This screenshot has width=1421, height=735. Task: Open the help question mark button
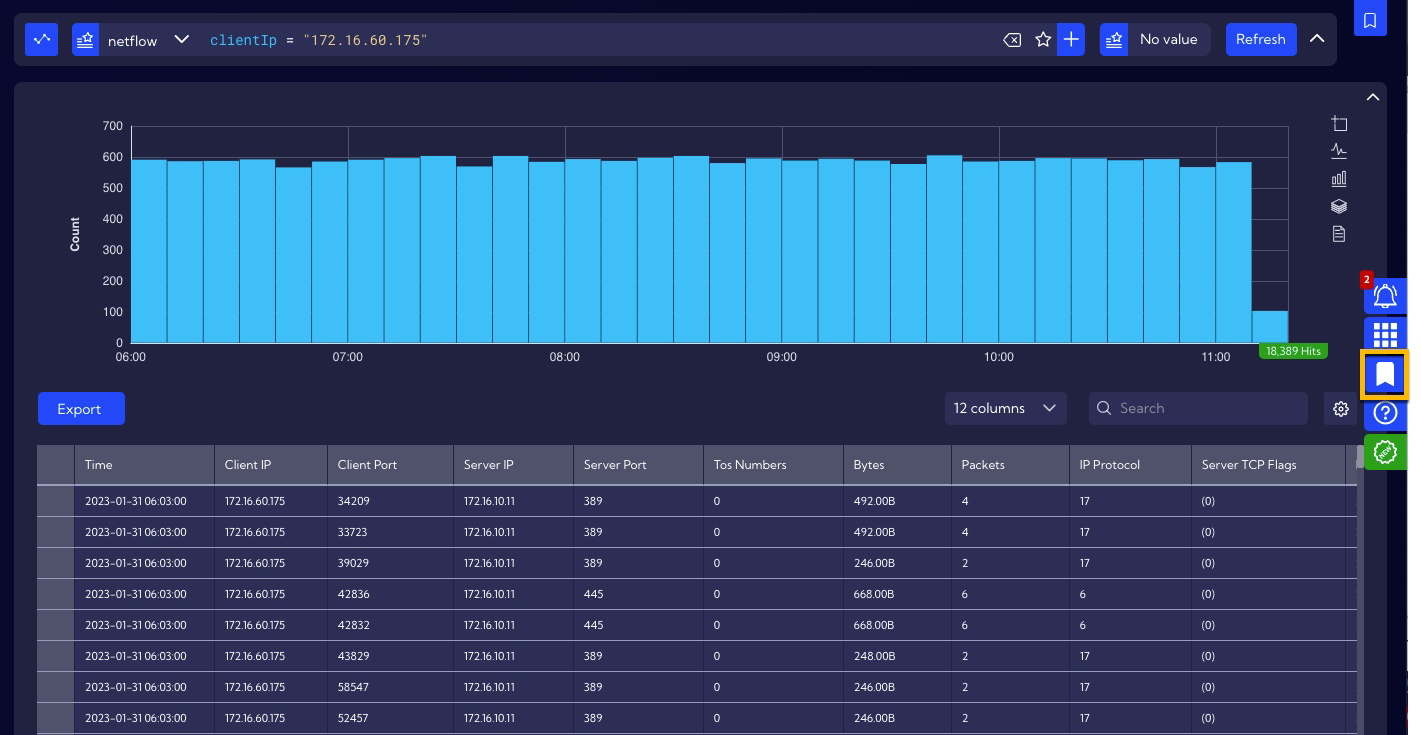(1385, 413)
